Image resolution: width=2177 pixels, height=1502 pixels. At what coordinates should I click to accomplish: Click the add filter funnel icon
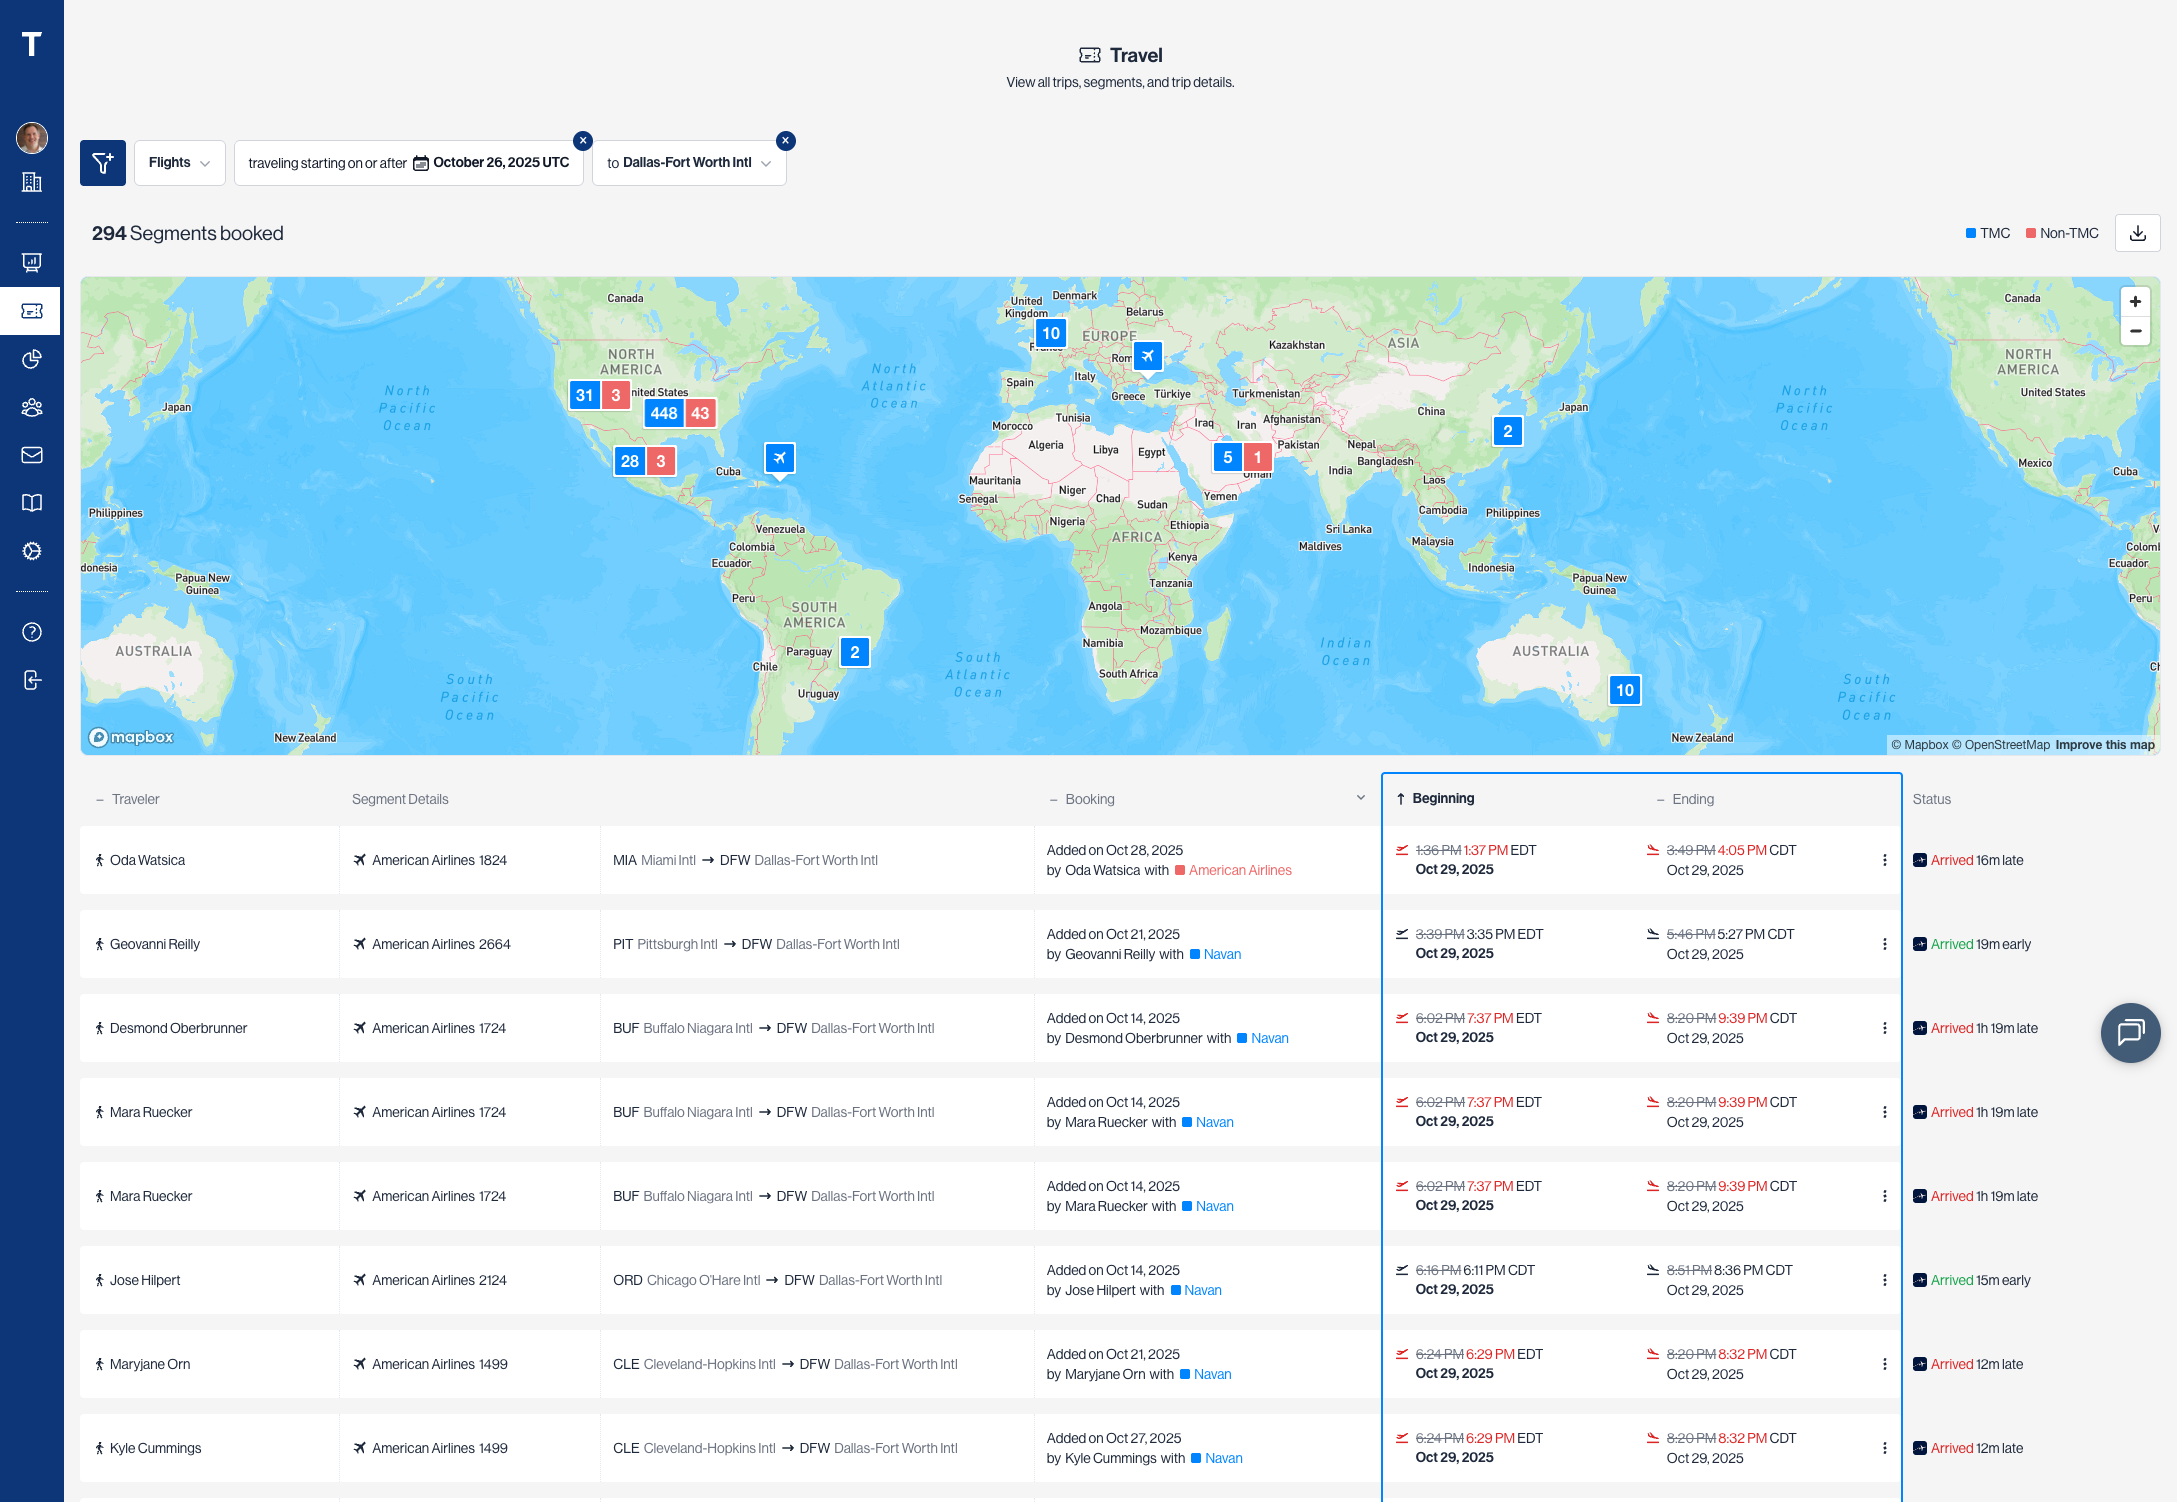pos(102,162)
